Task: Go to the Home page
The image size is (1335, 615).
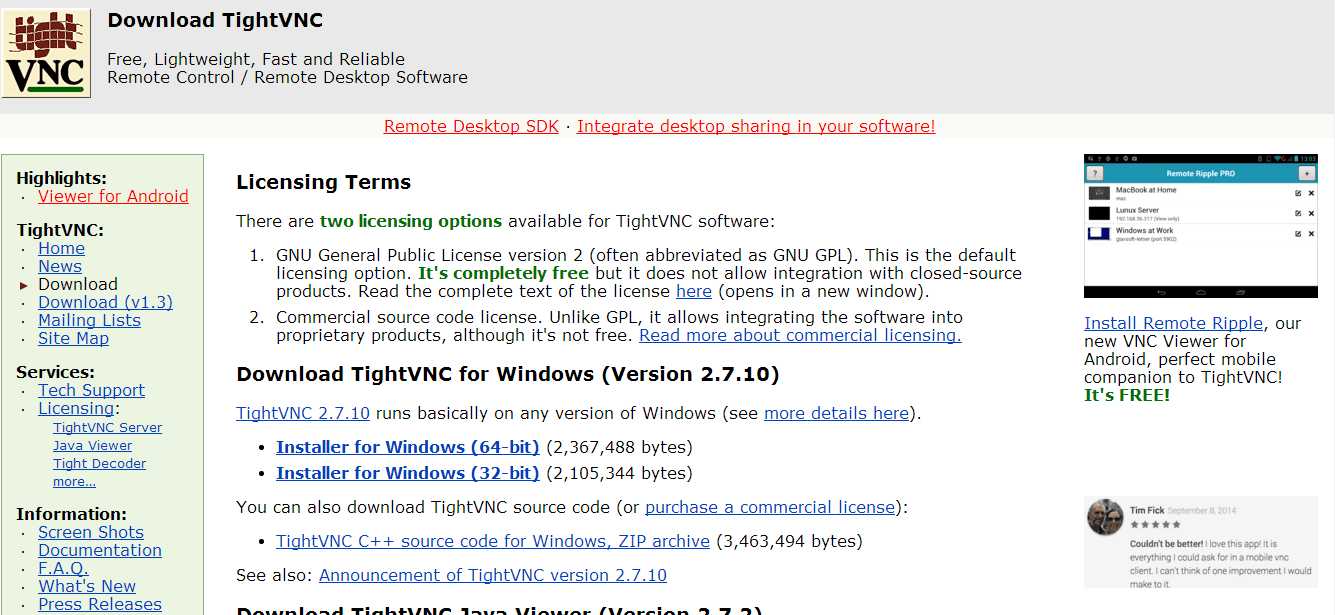Action: coord(61,248)
